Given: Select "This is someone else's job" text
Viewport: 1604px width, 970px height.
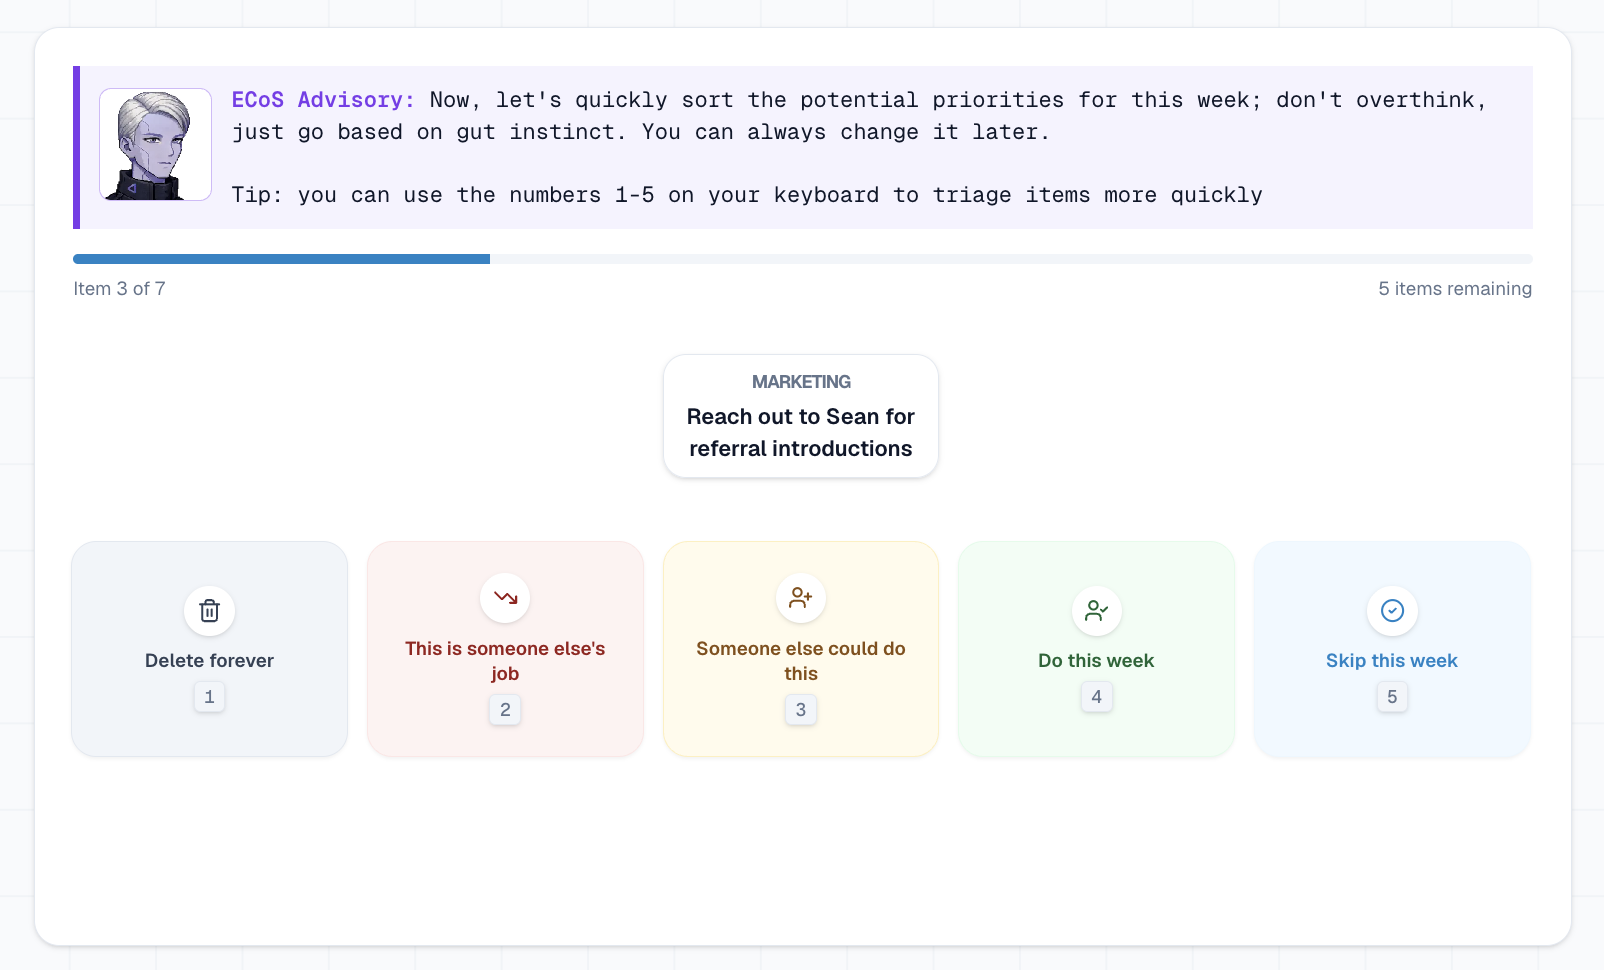Looking at the screenshot, I should point(505,661).
